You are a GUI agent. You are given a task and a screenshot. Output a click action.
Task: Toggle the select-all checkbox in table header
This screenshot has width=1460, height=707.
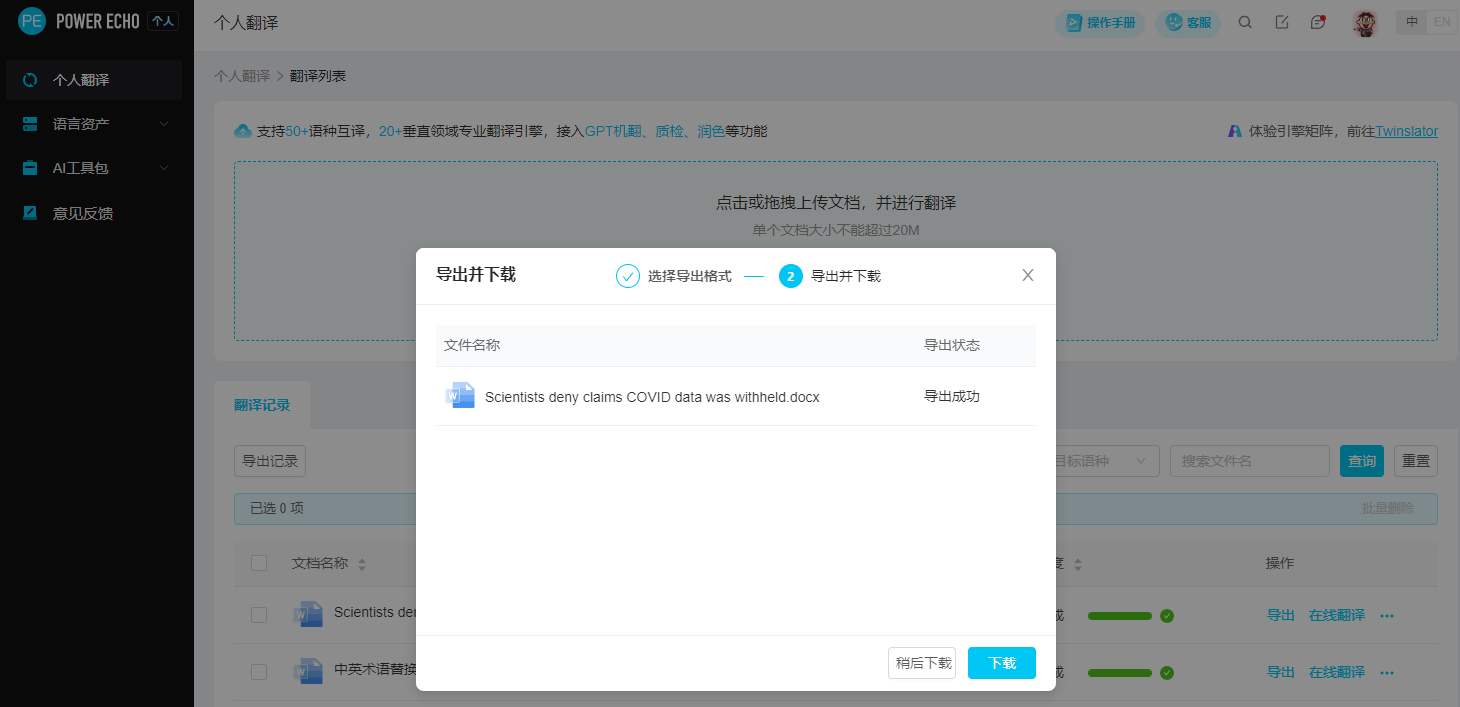(x=259, y=562)
